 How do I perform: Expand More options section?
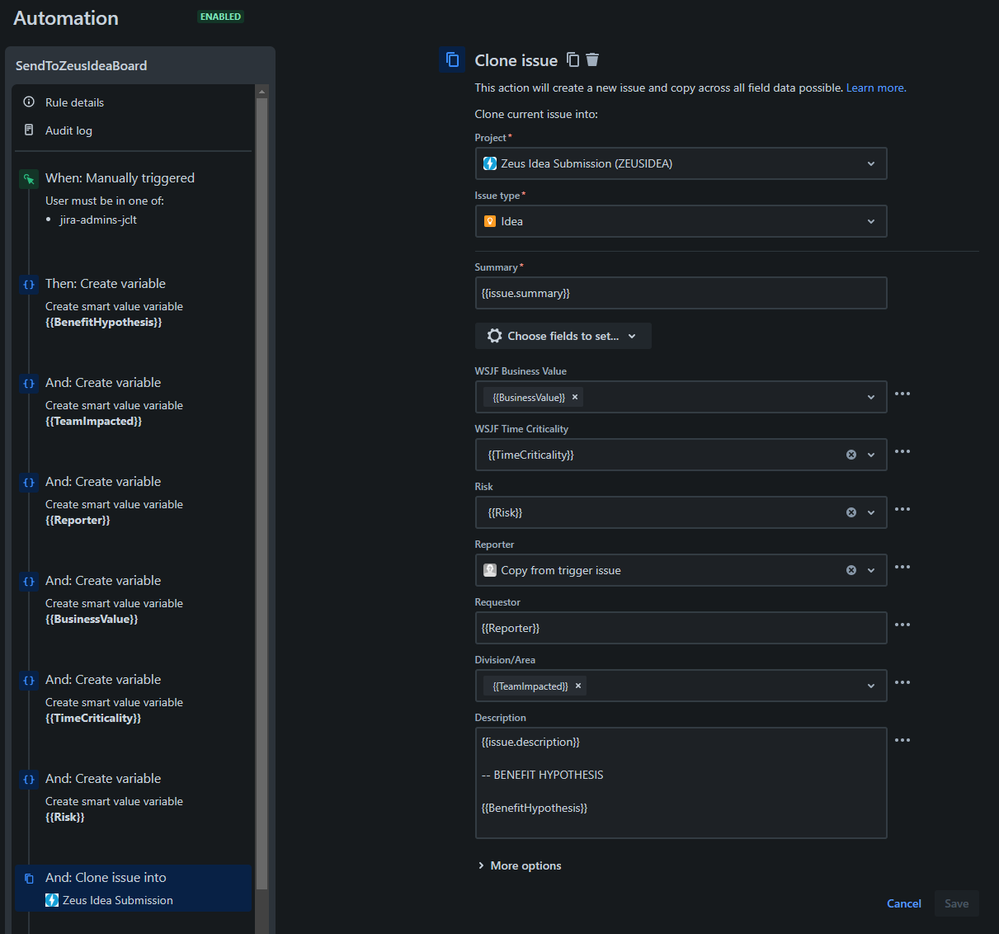519,865
